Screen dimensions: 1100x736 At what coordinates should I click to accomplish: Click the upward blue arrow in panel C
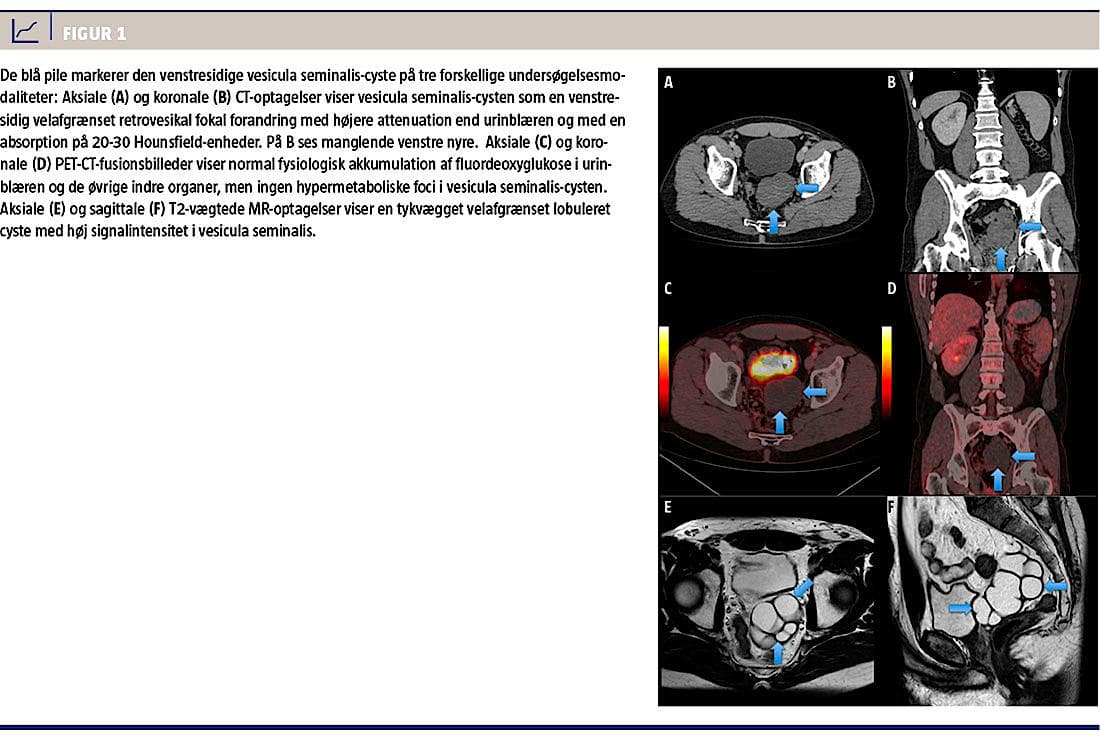click(x=780, y=421)
